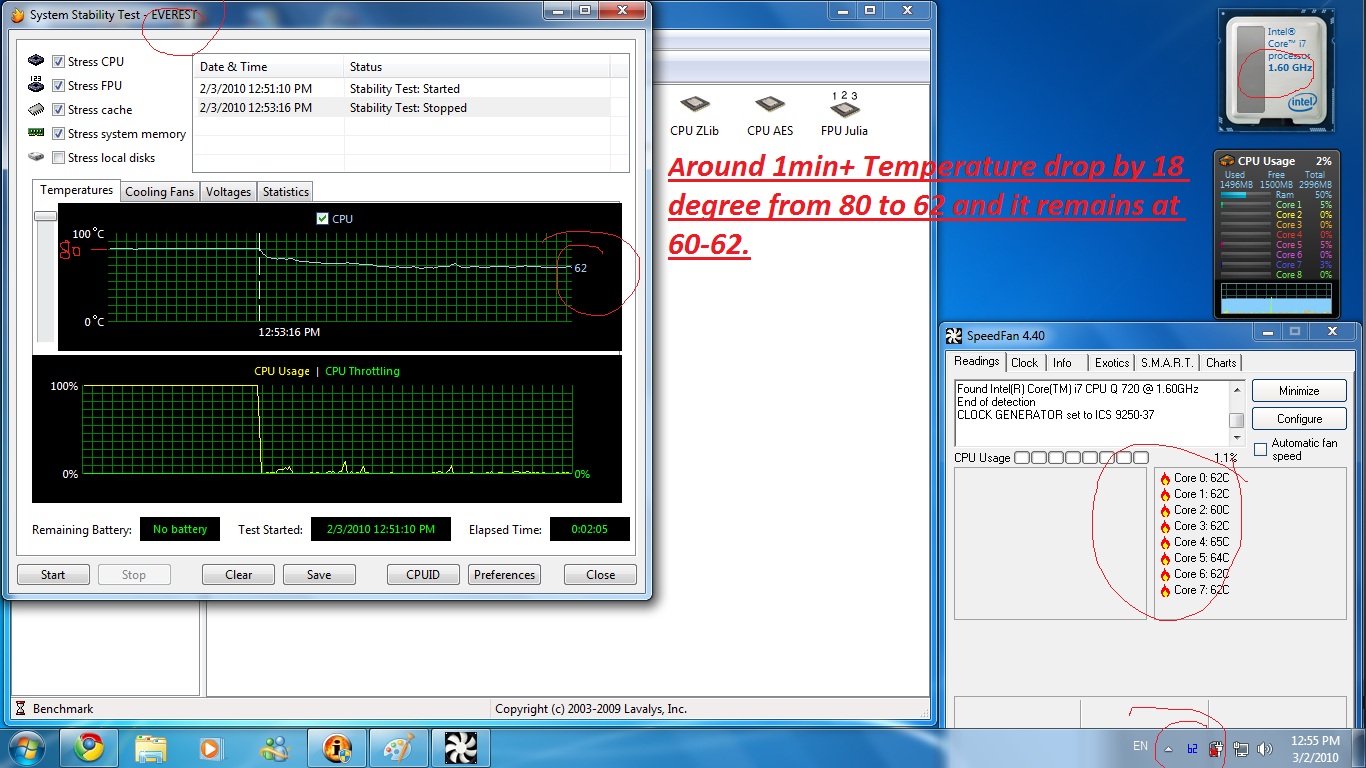Click the system memory module icon

coord(37,133)
